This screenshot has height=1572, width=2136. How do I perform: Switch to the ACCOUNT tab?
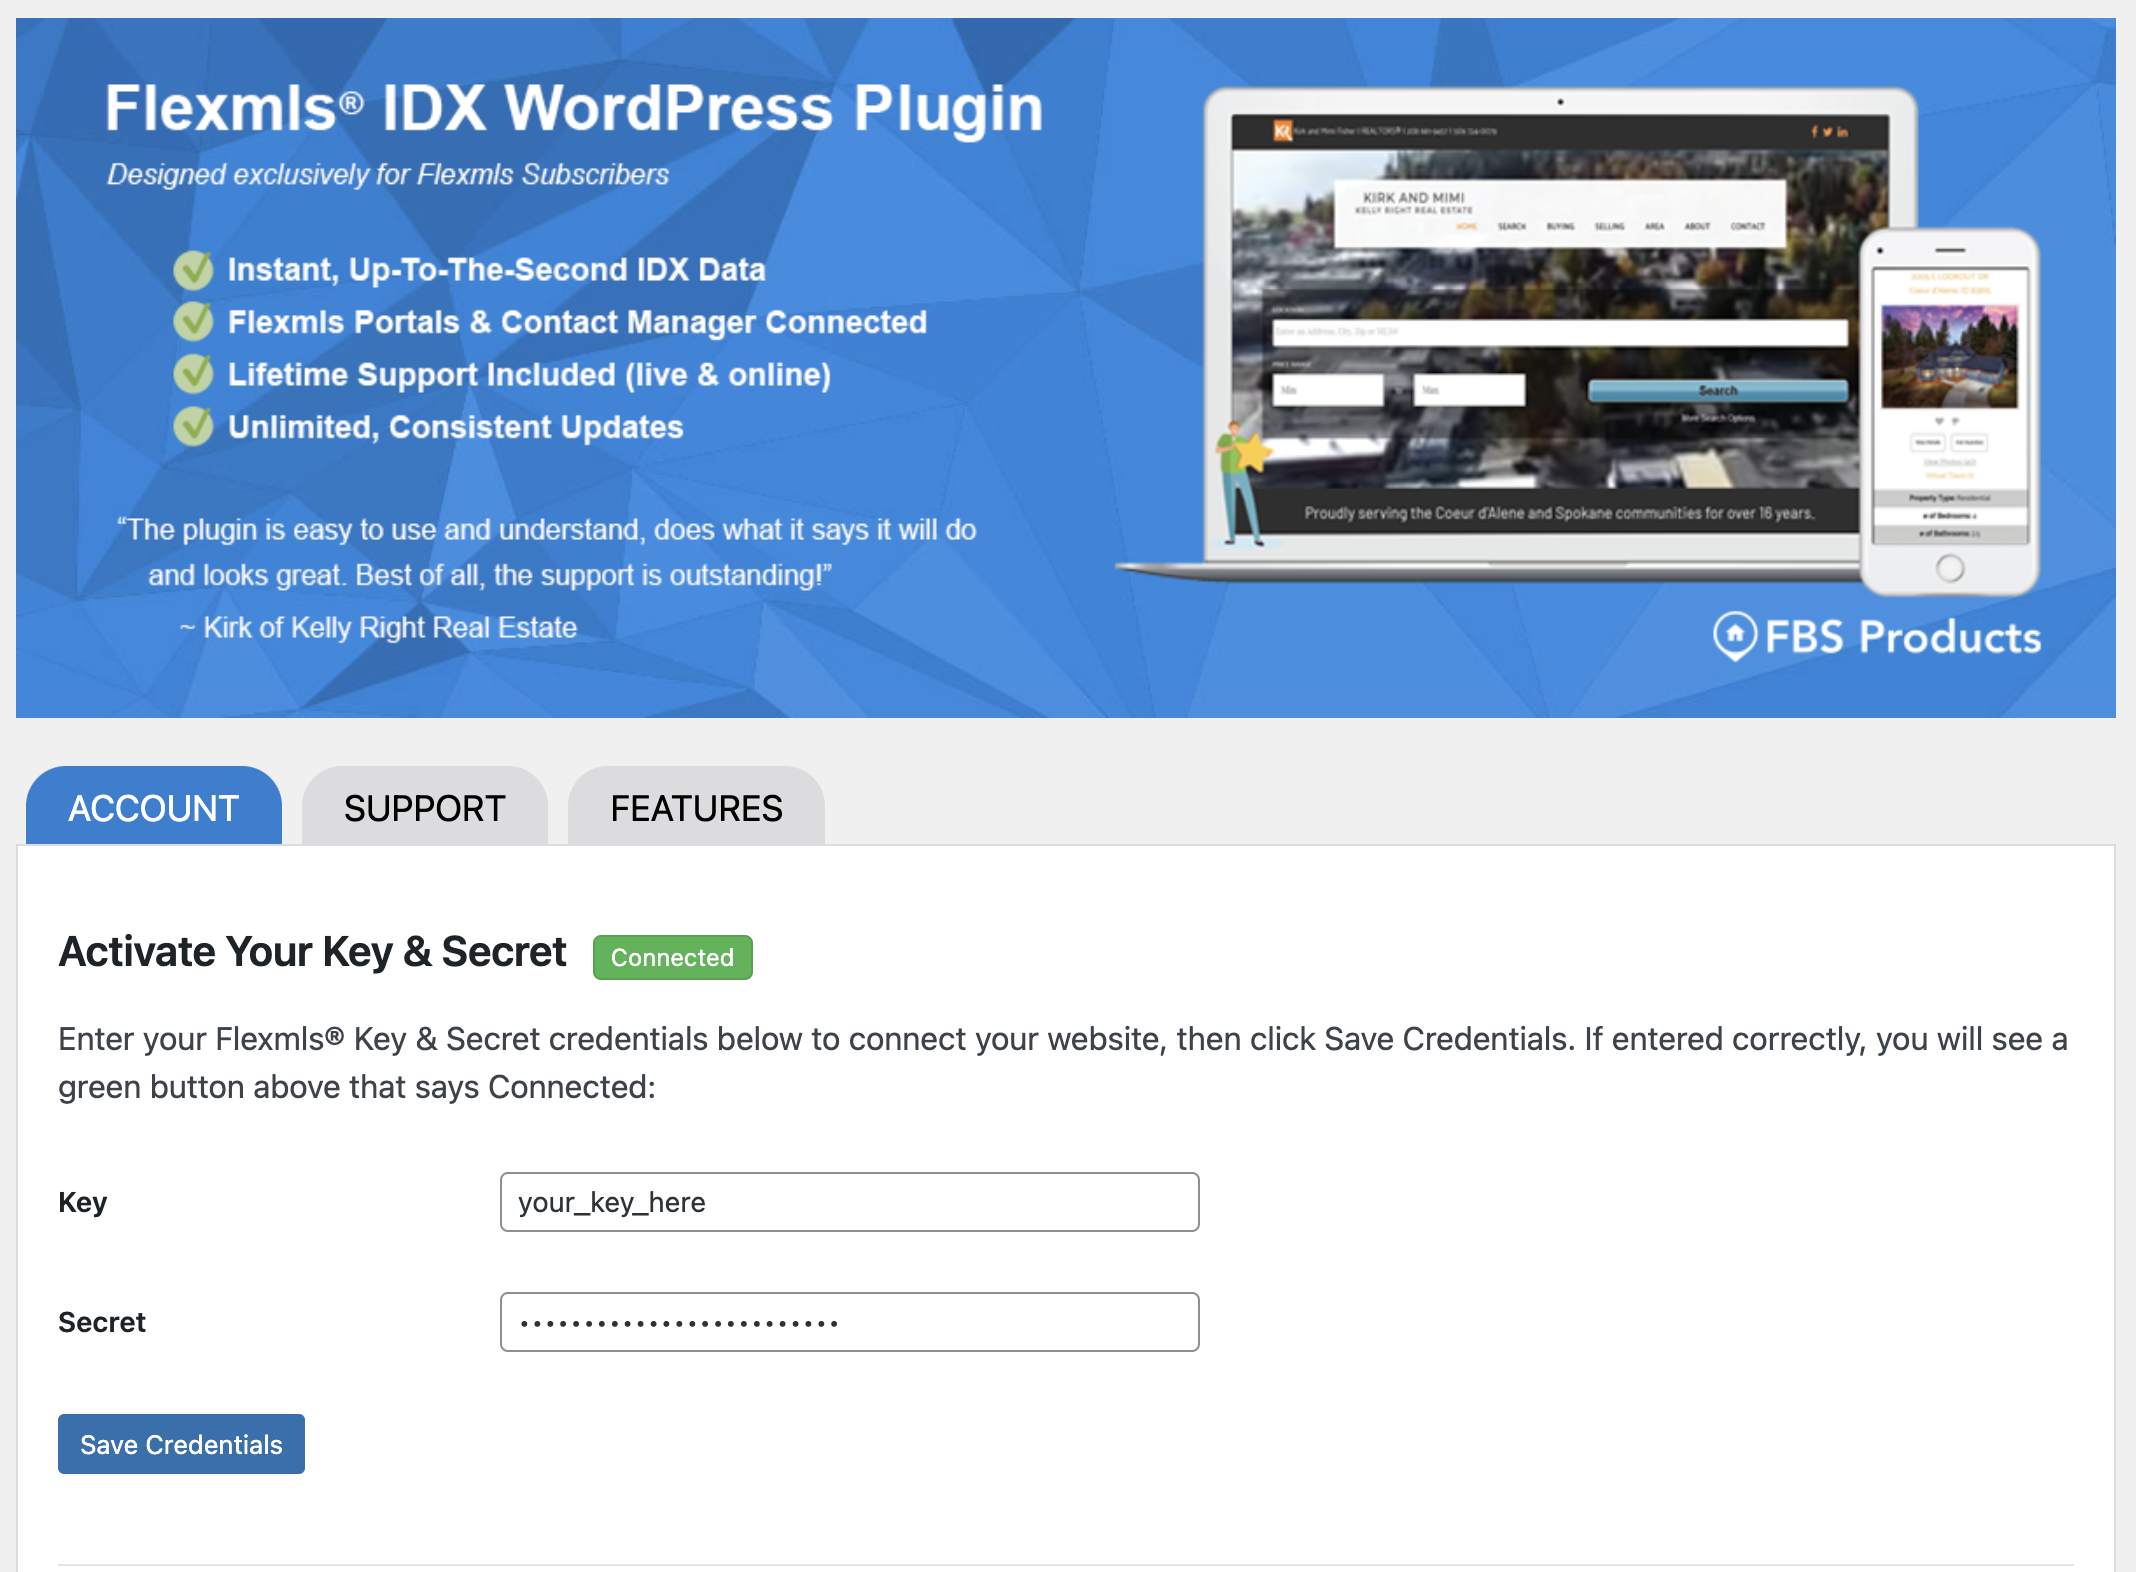[x=154, y=806]
